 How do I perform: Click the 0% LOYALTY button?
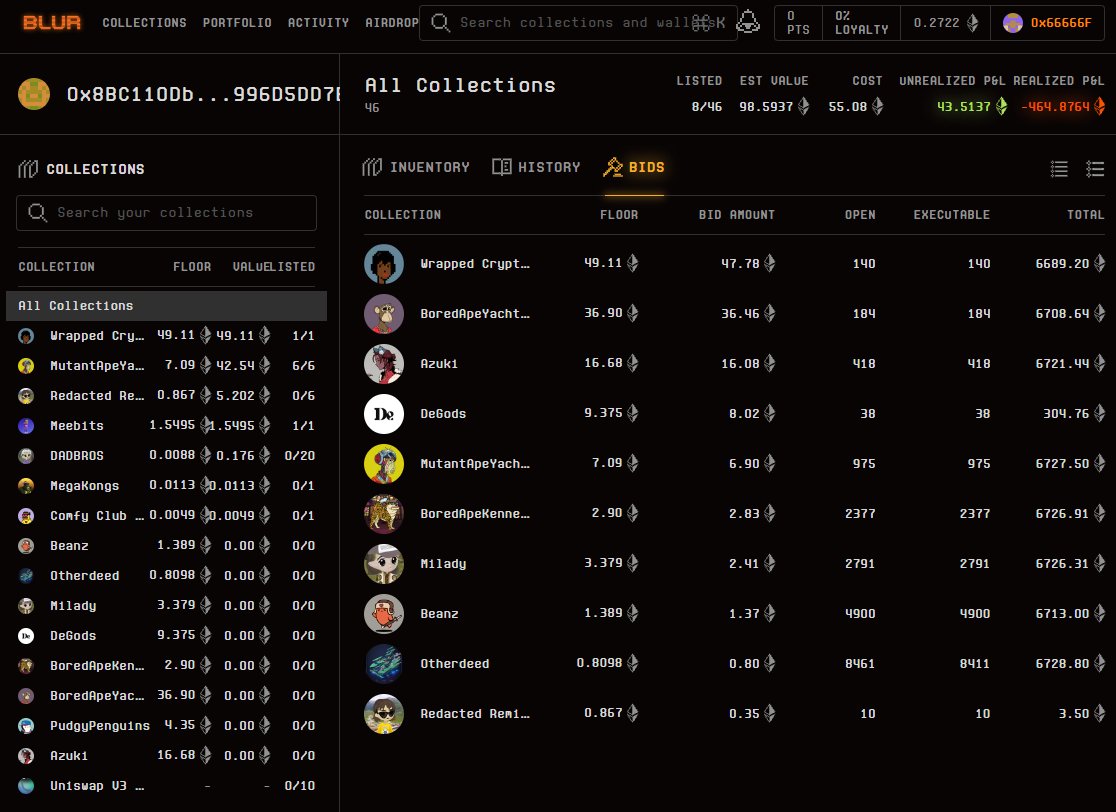pos(861,23)
